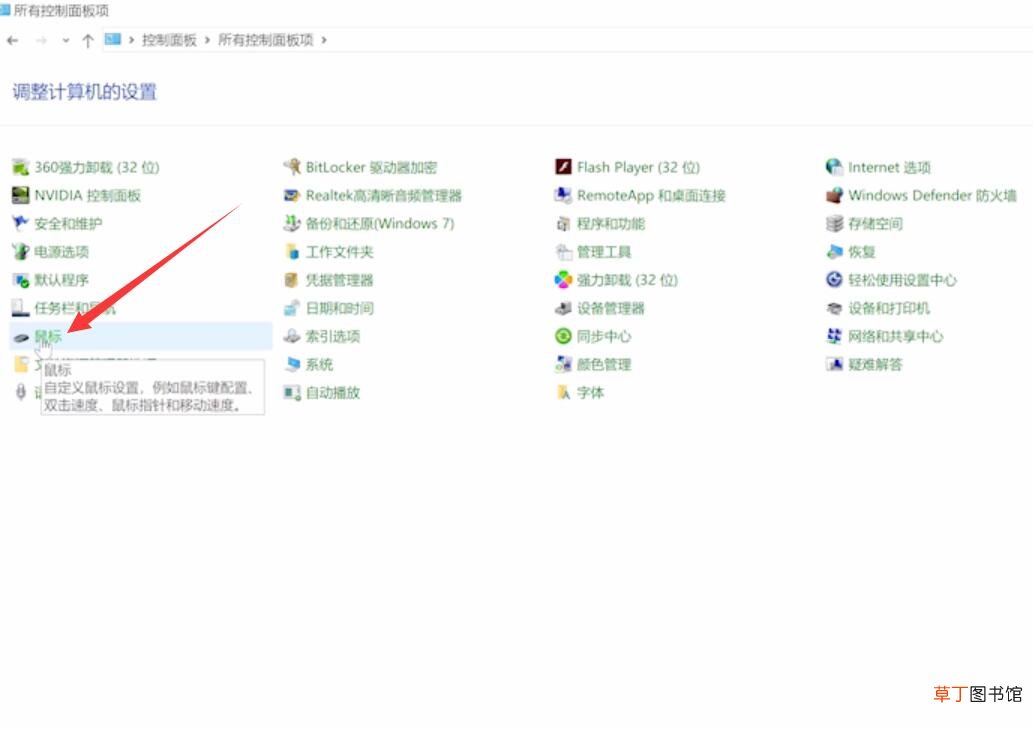Click the 日期和时间 icon
Screen dimensions: 1033x729
(x=292, y=308)
